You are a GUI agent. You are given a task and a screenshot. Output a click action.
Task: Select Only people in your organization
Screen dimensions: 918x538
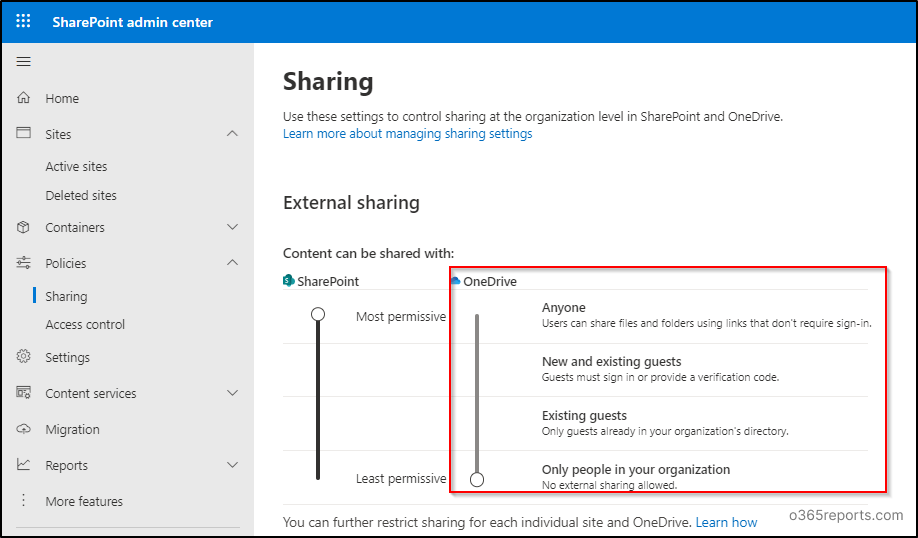pyautogui.click(x=636, y=469)
